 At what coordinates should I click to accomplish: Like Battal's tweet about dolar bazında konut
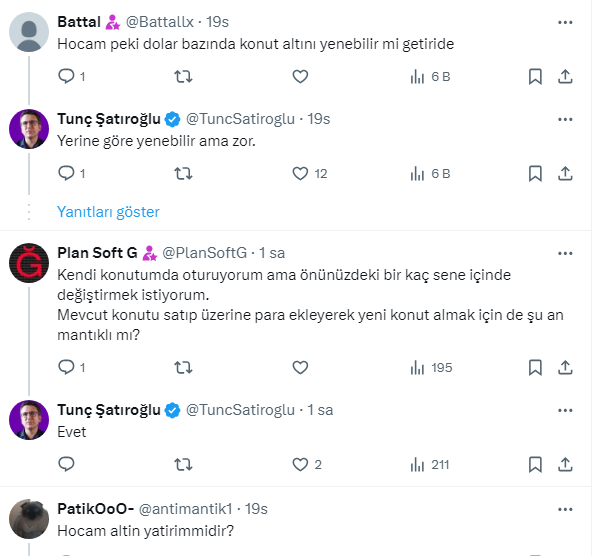(300, 76)
